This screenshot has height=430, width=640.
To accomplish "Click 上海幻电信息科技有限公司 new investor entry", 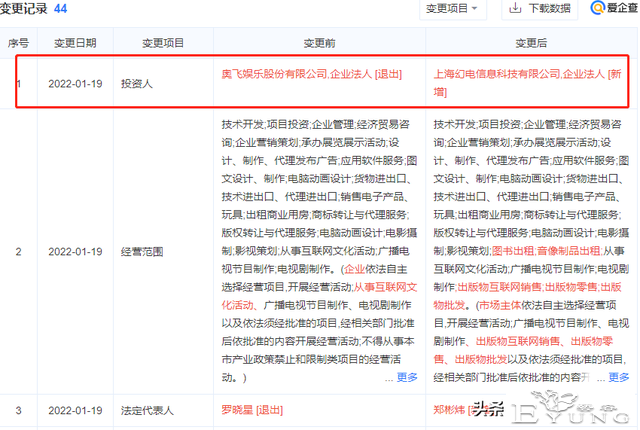I will coord(527,83).
